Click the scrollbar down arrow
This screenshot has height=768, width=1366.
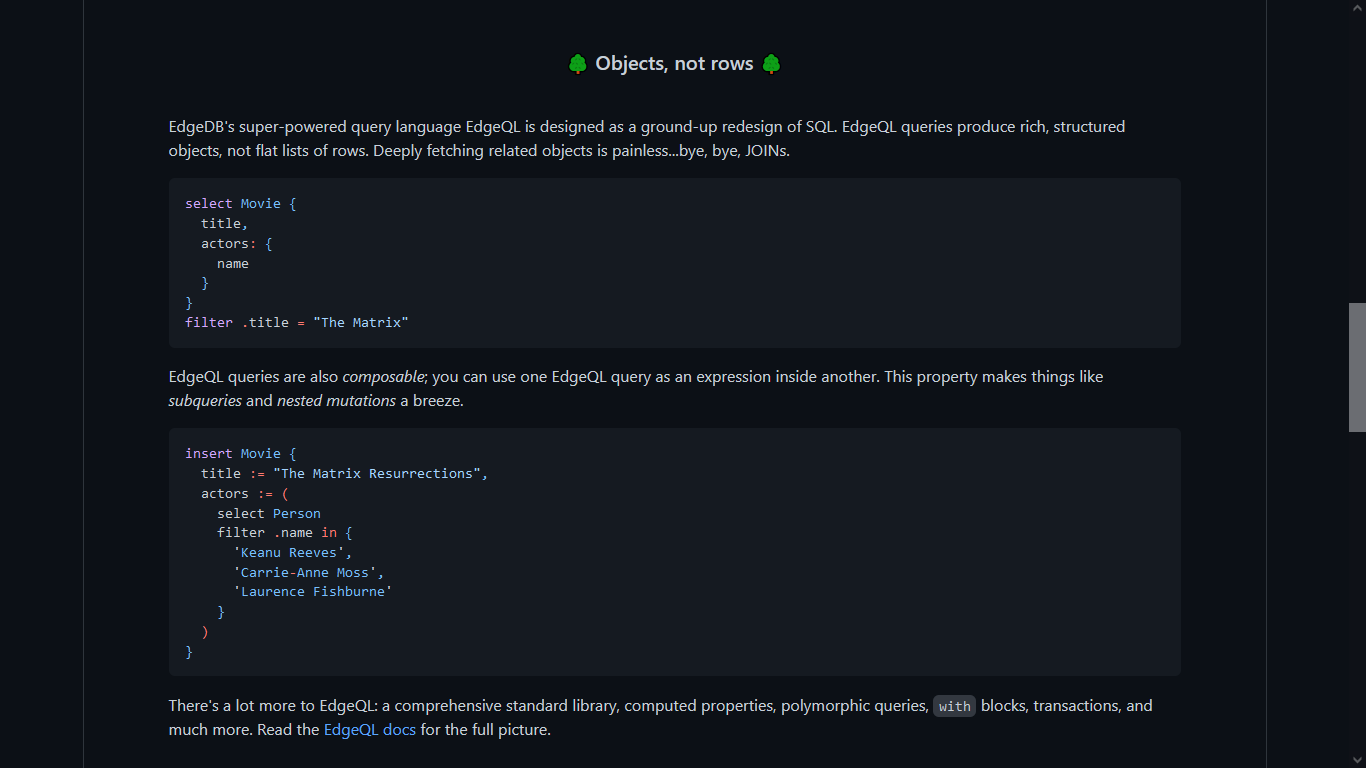(x=1357, y=760)
